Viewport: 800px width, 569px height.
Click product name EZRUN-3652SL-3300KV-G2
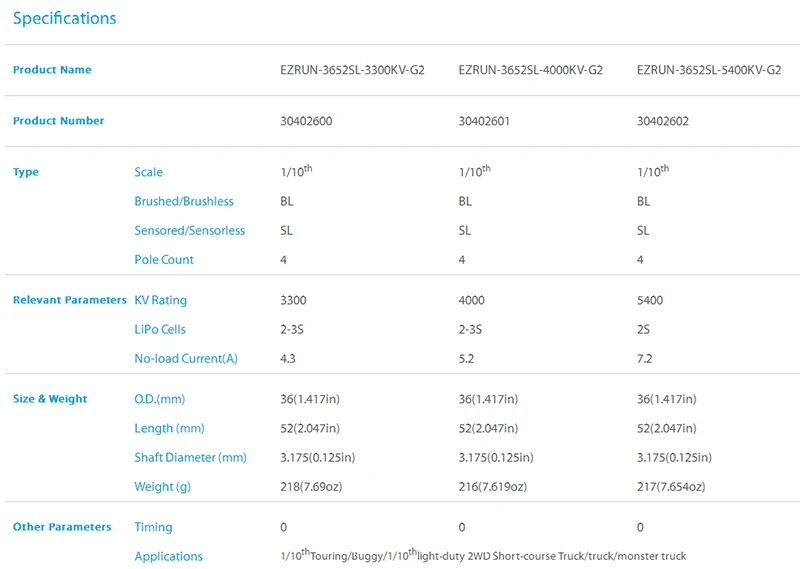tap(352, 70)
